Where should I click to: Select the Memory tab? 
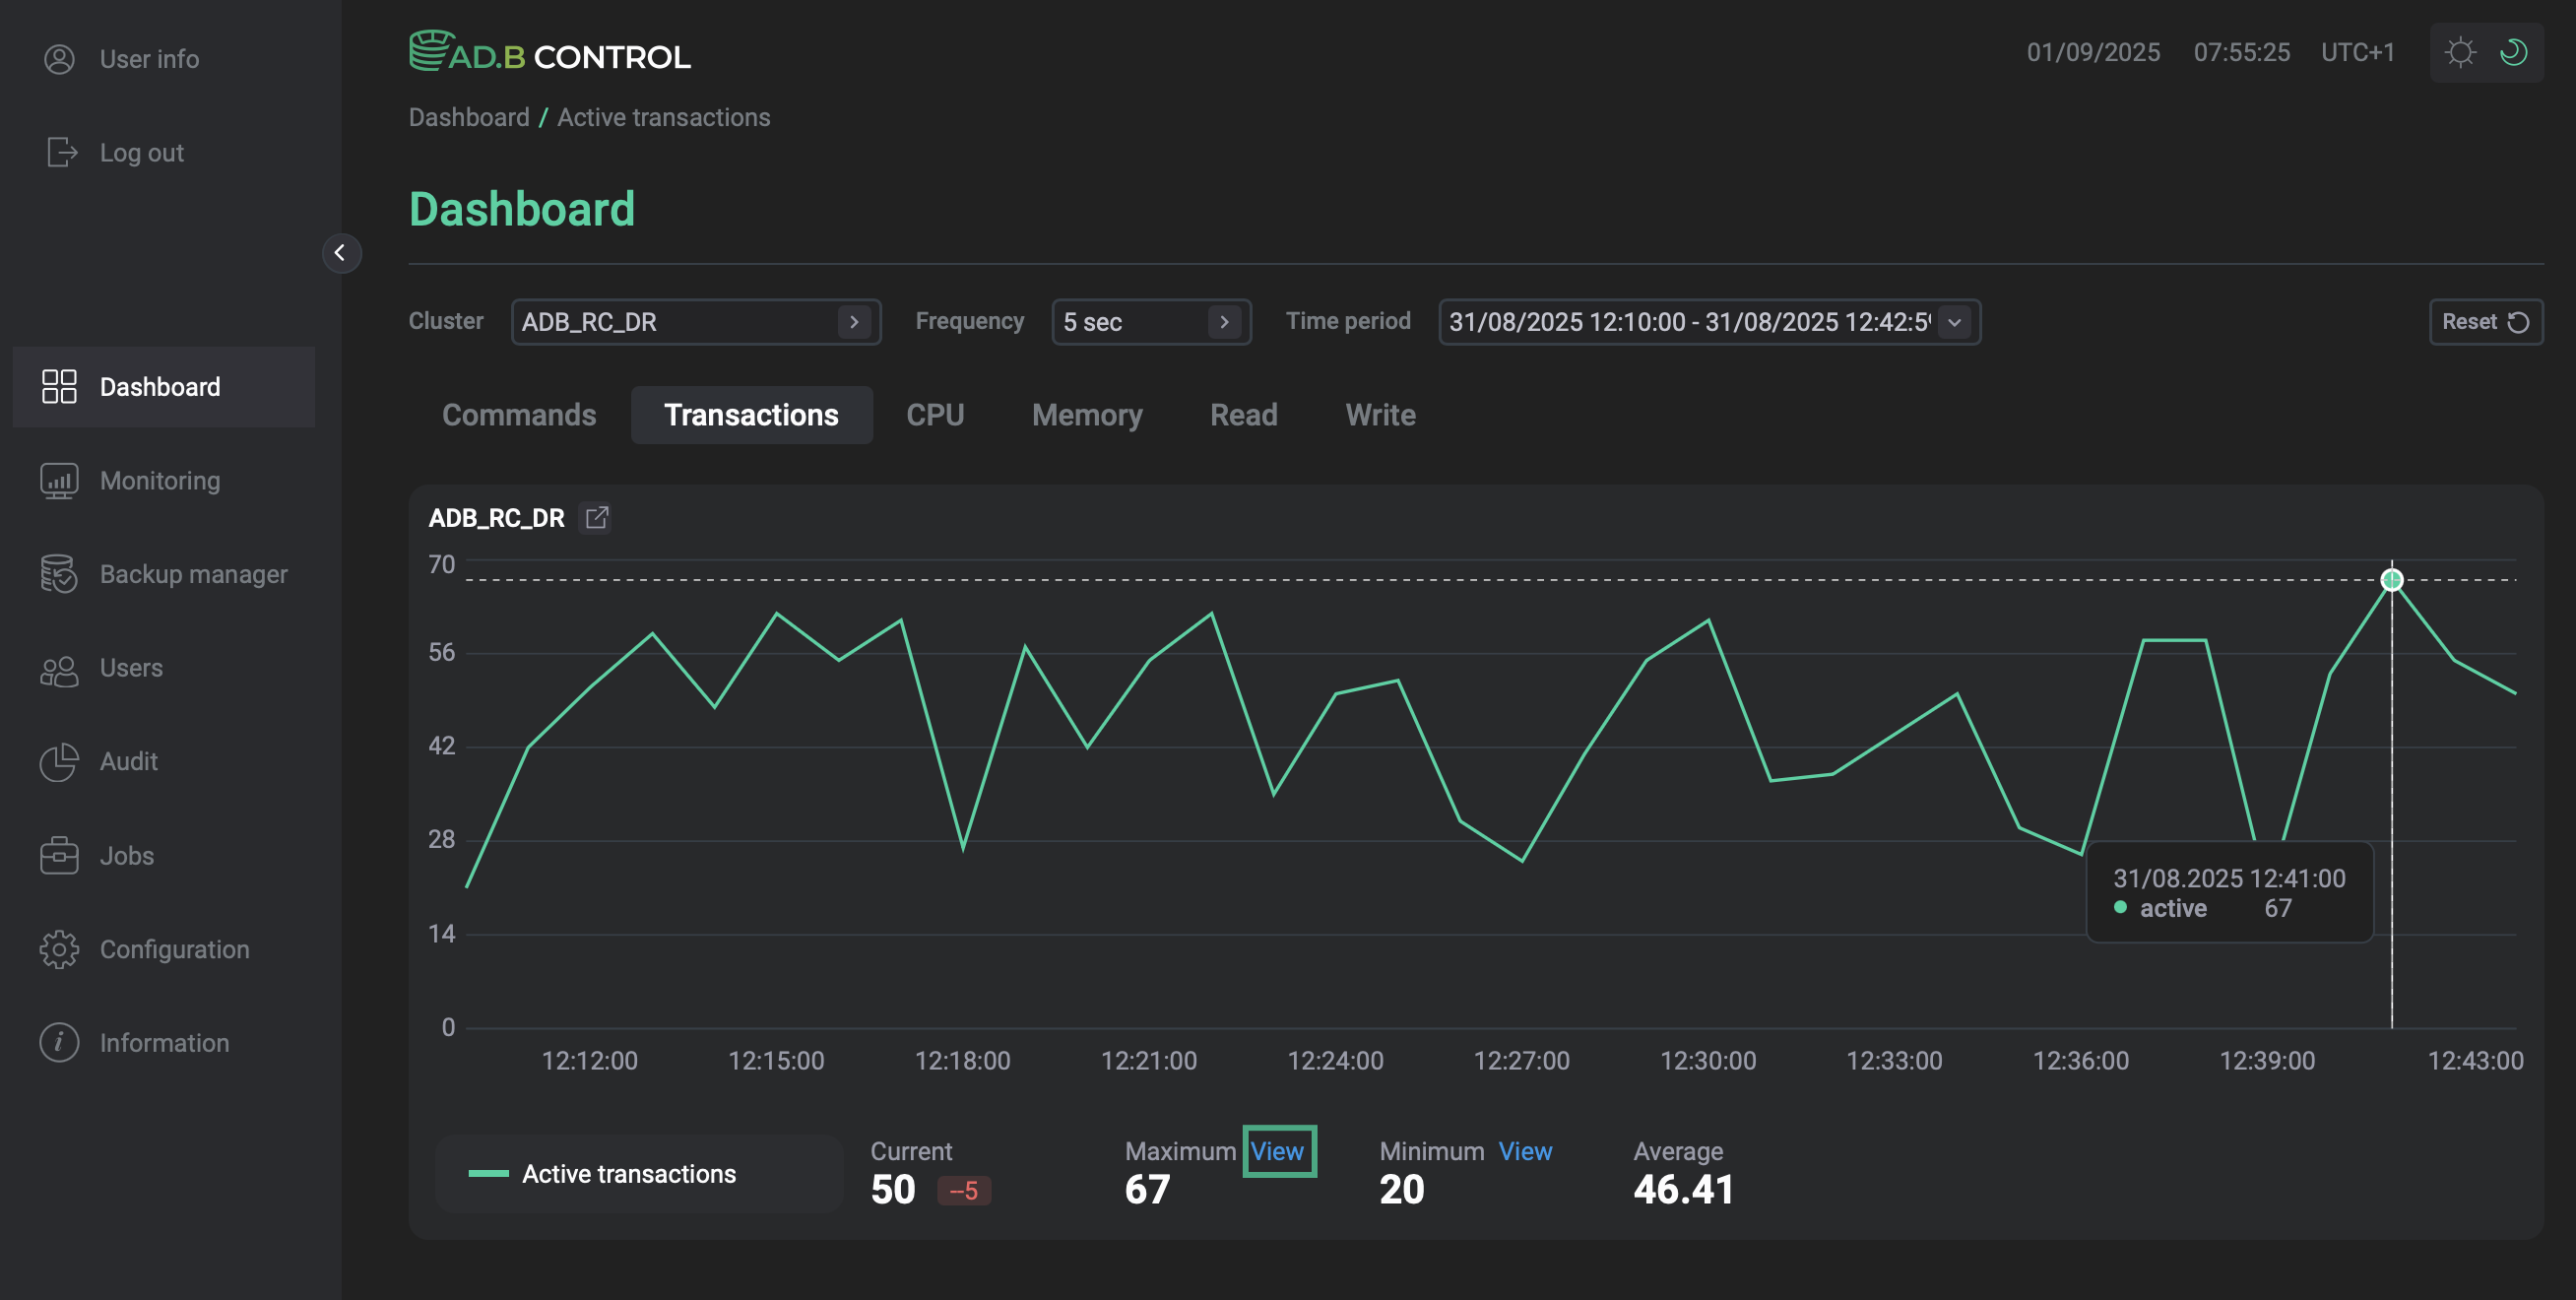(x=1086, y=415)
